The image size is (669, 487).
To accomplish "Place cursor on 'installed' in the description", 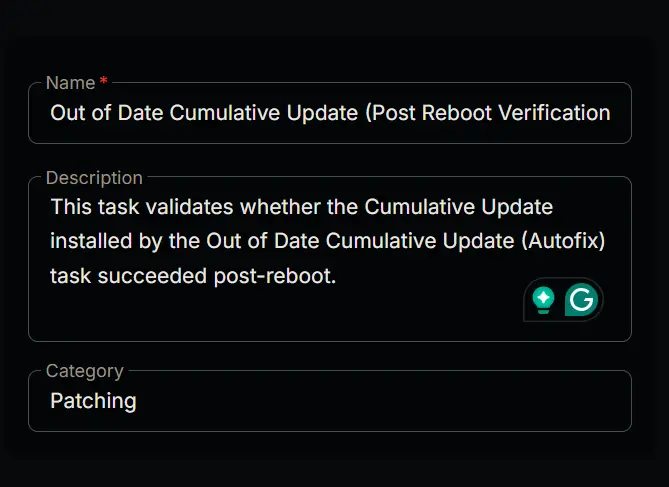I will pyautogui.click(x=91, y=241).
